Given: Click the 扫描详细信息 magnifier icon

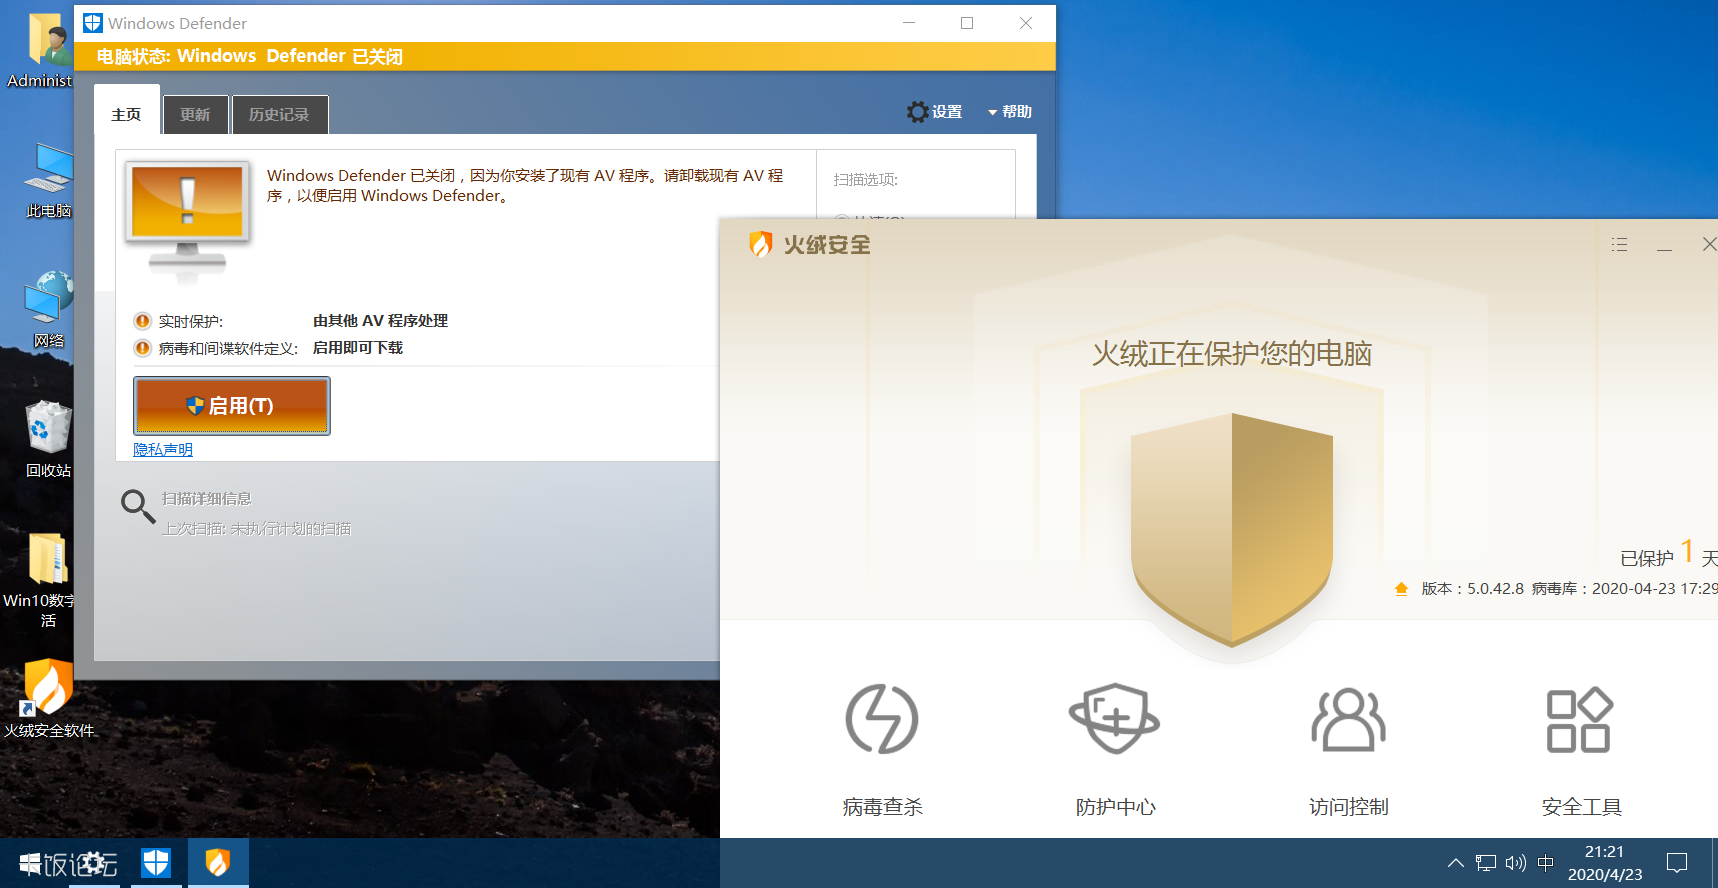Looking at the screenshot, I should pyautogui.click(x=138, y=506).
